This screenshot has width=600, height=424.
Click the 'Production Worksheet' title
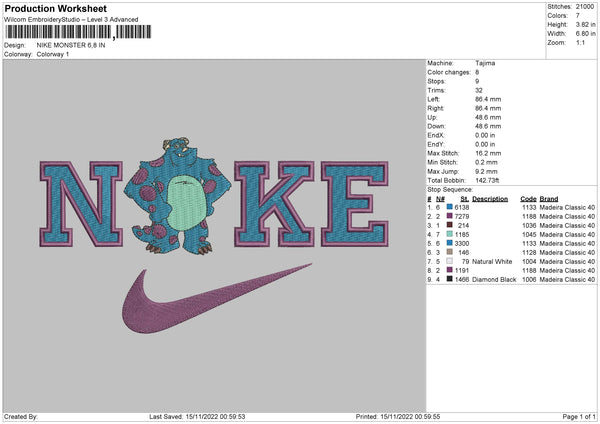tap(56, 8)
